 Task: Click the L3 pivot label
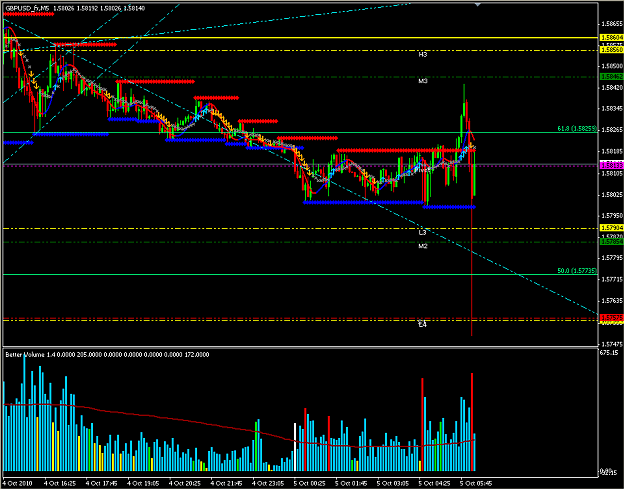point(423,232)
